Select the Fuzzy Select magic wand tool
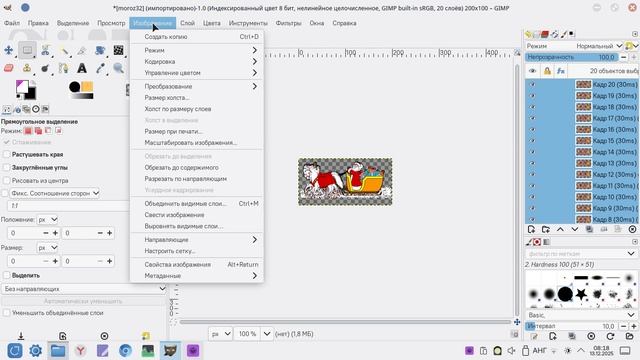640x360 pixels. click(x=64, y=50)
